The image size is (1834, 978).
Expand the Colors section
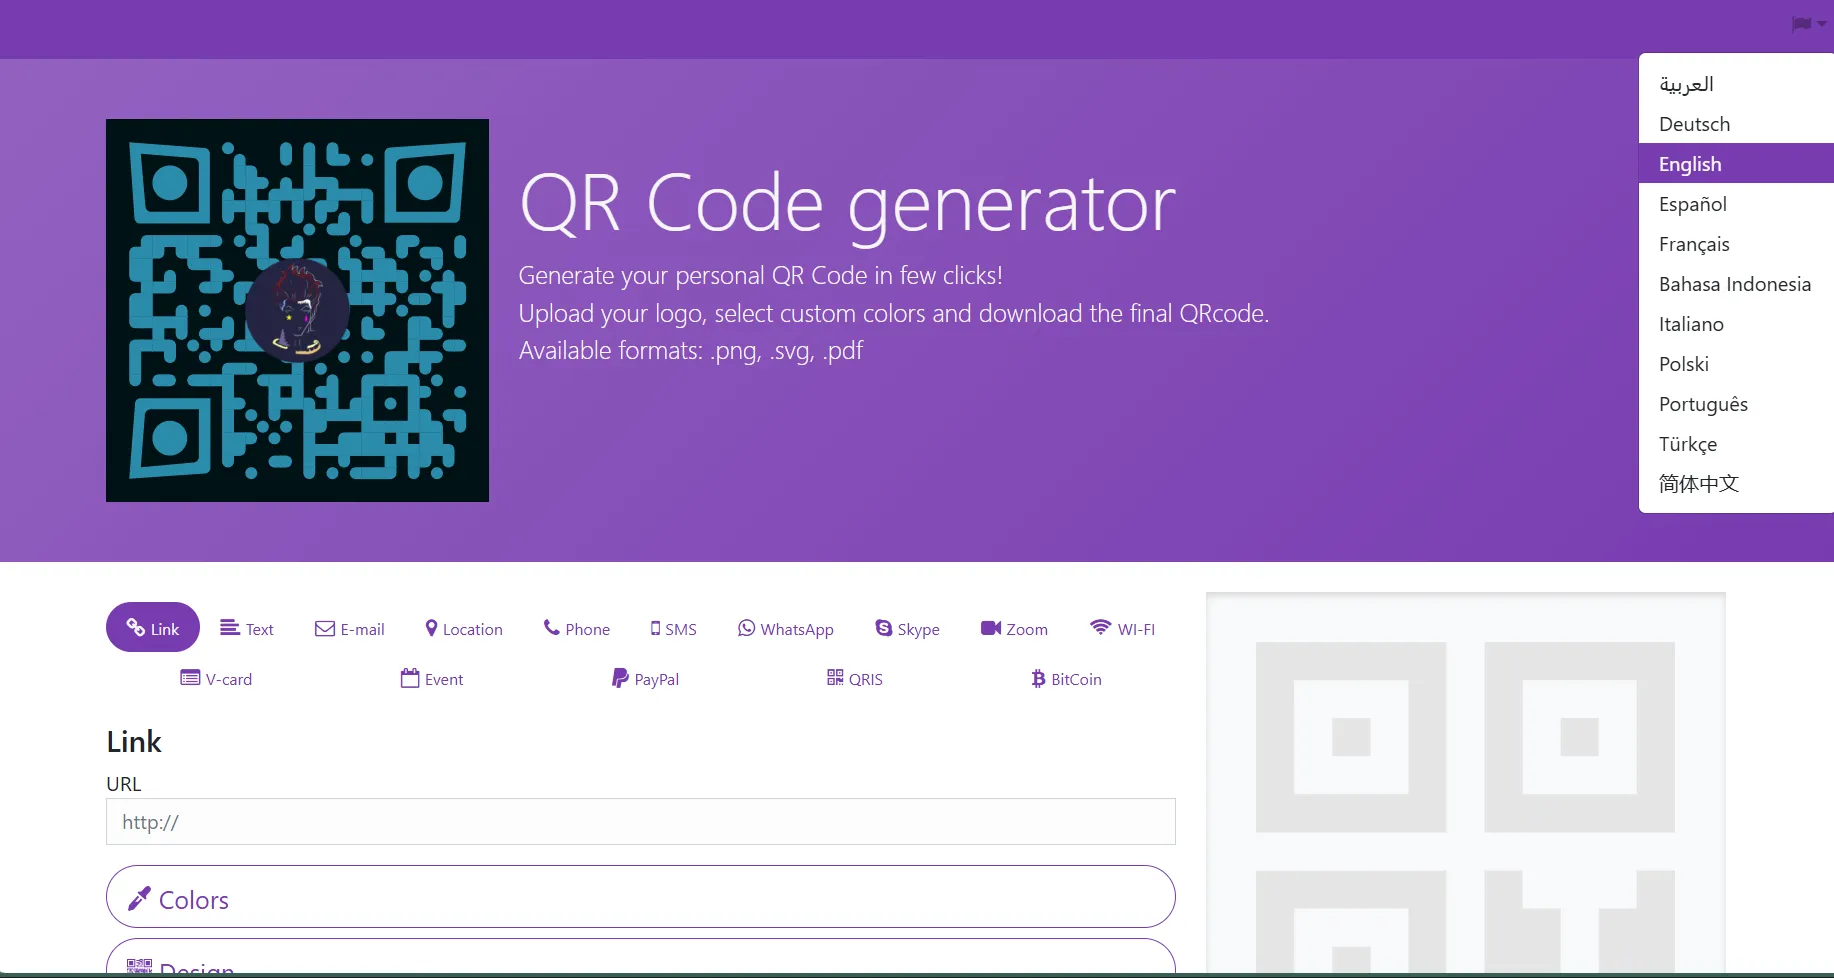coord(641,897)
